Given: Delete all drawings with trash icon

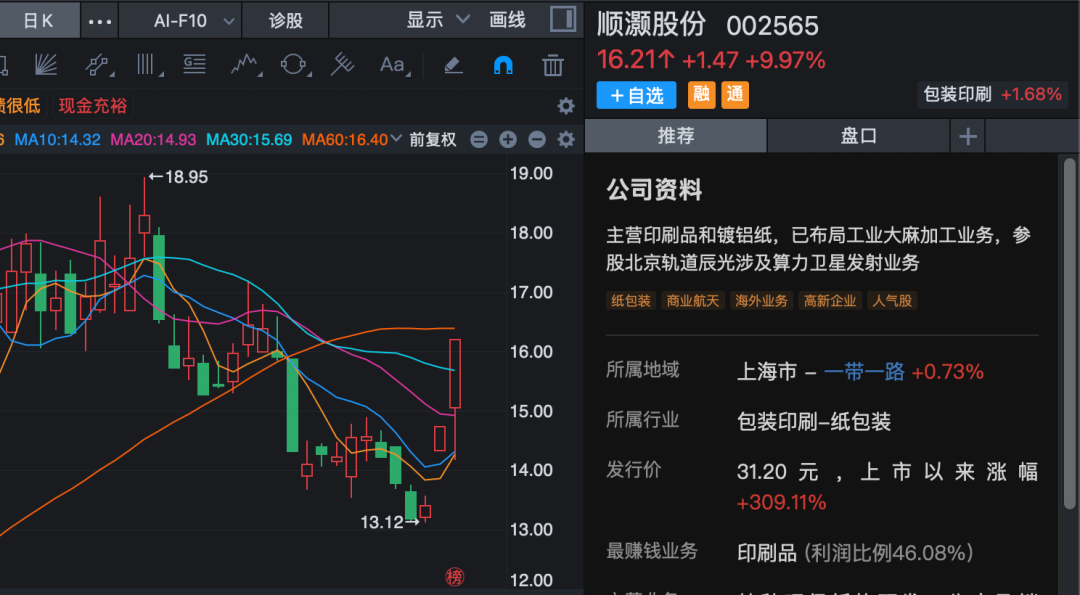Looking at the screenshot, I should [x=552, y=65].
